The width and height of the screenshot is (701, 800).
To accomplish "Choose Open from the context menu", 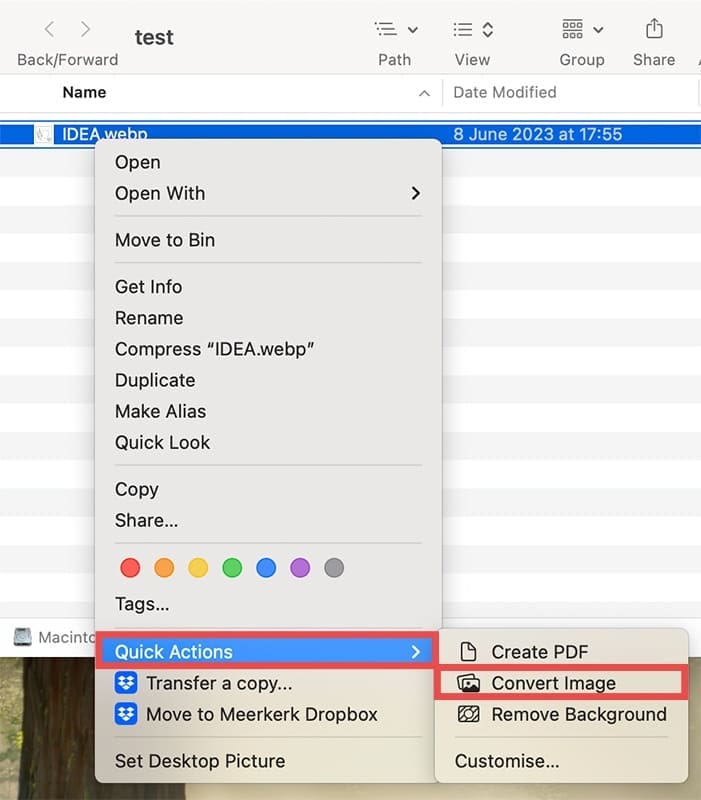I will pos(268,162).
